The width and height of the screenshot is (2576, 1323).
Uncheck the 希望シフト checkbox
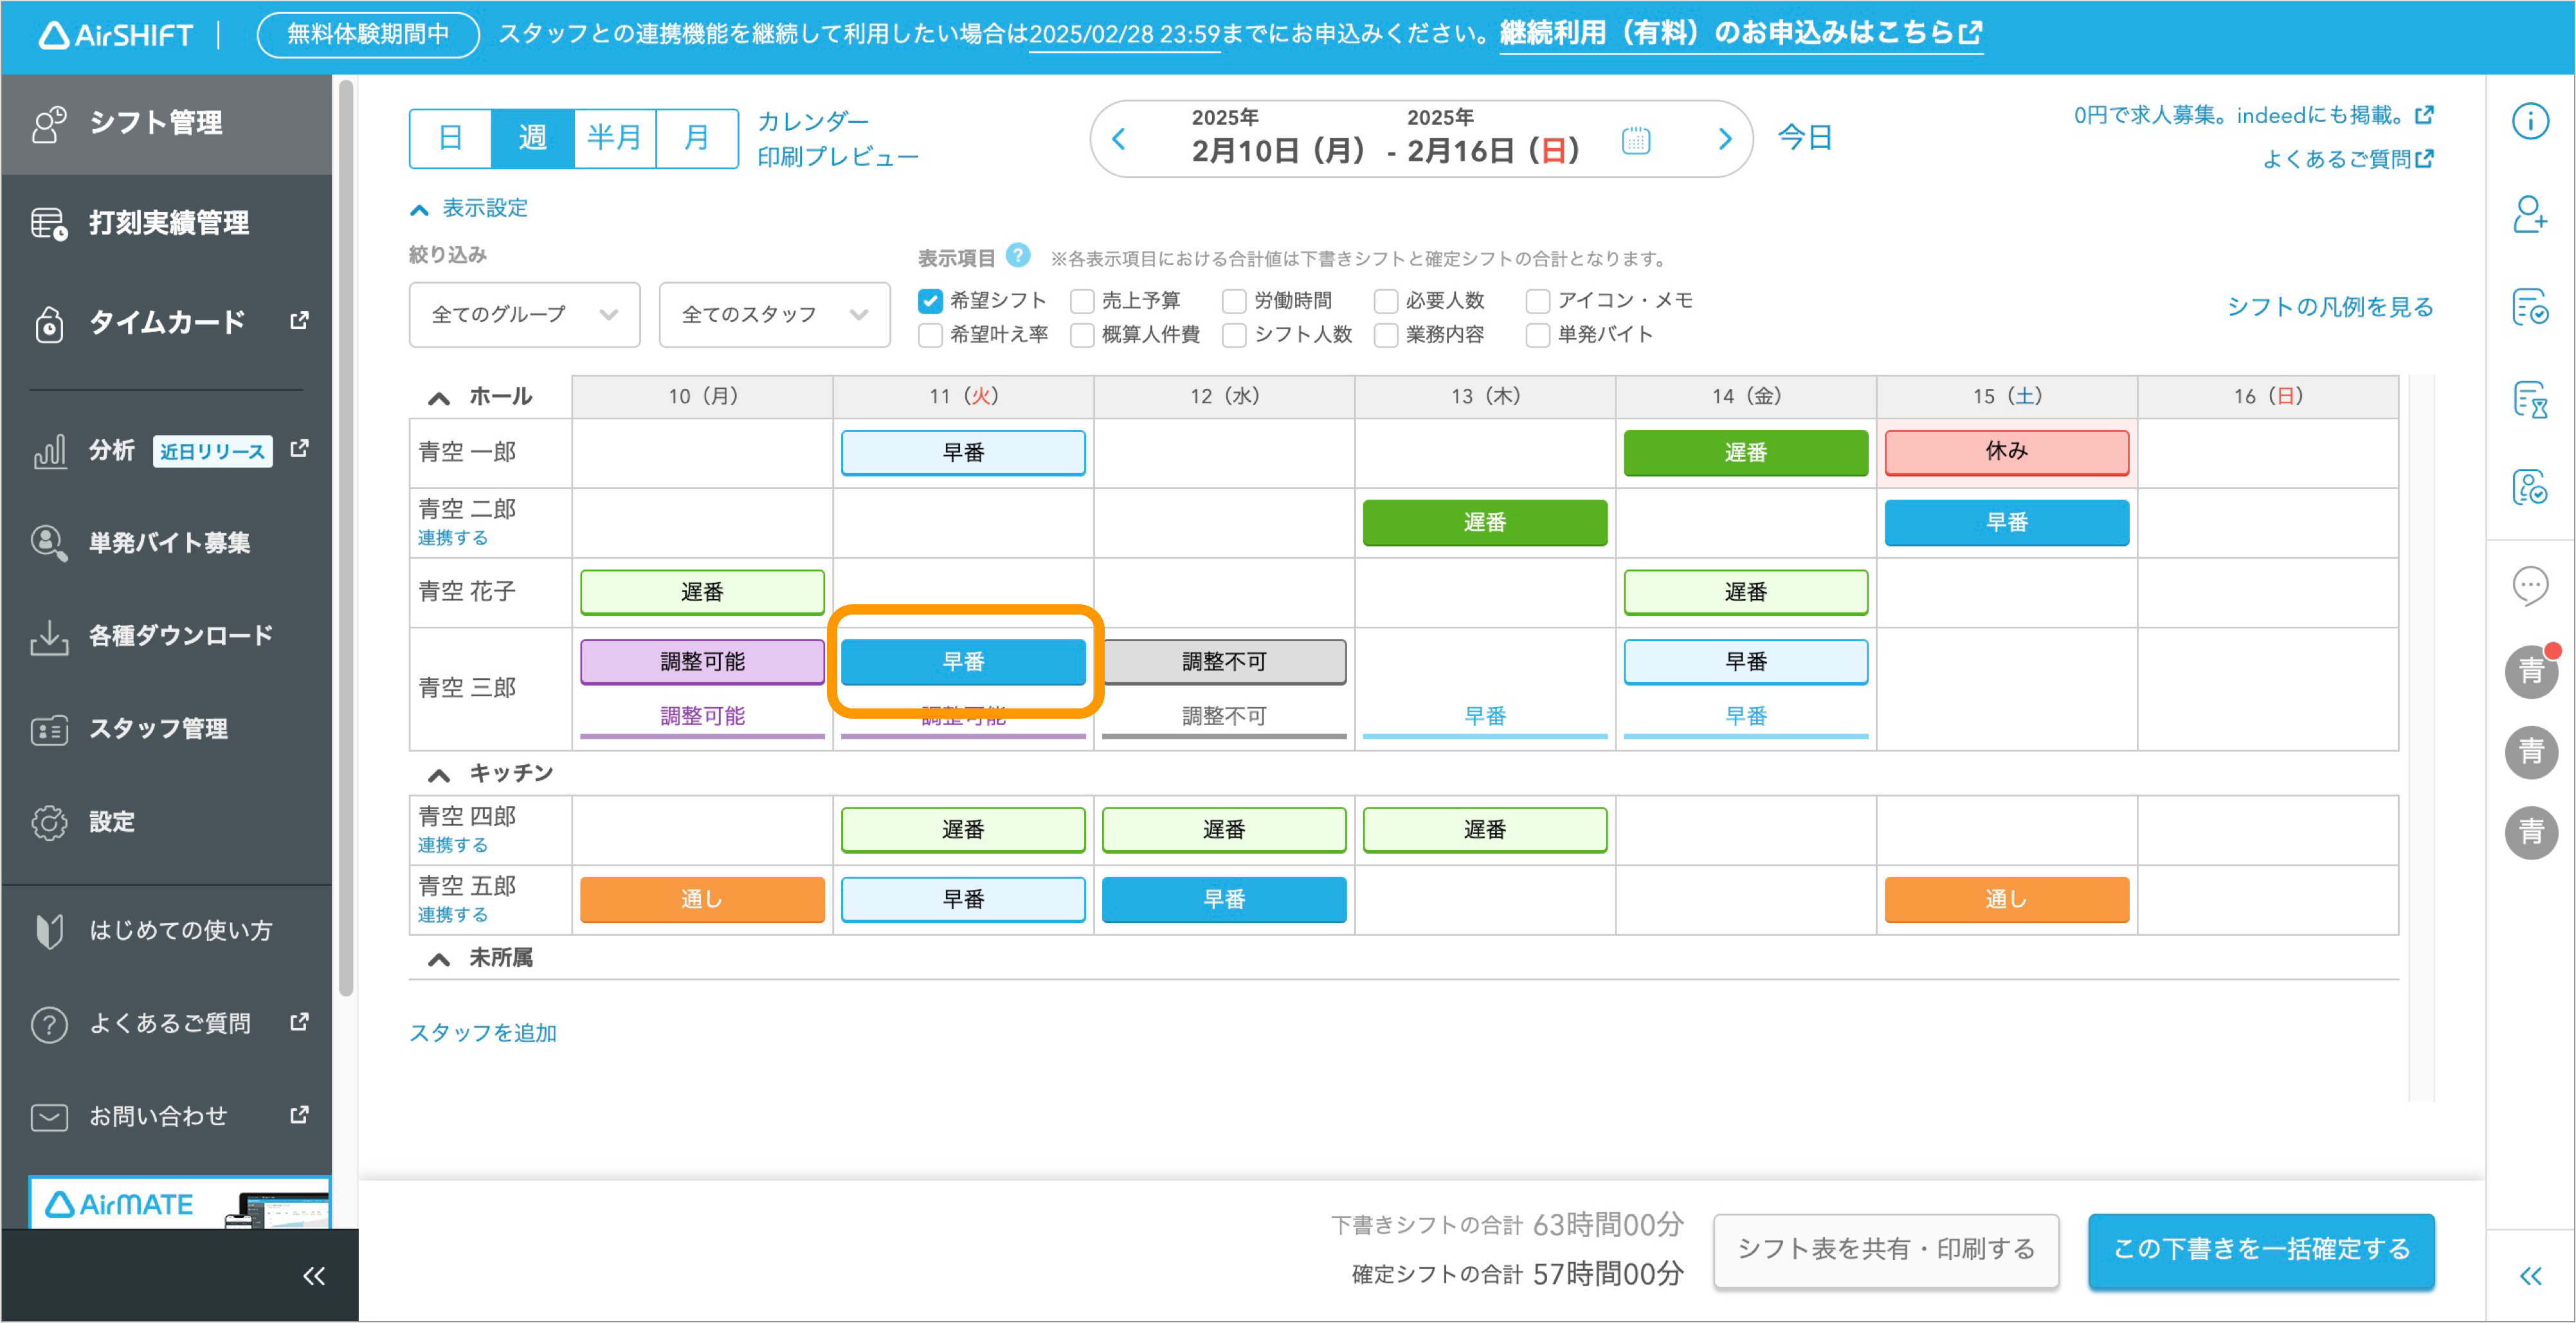pos(930,301)
